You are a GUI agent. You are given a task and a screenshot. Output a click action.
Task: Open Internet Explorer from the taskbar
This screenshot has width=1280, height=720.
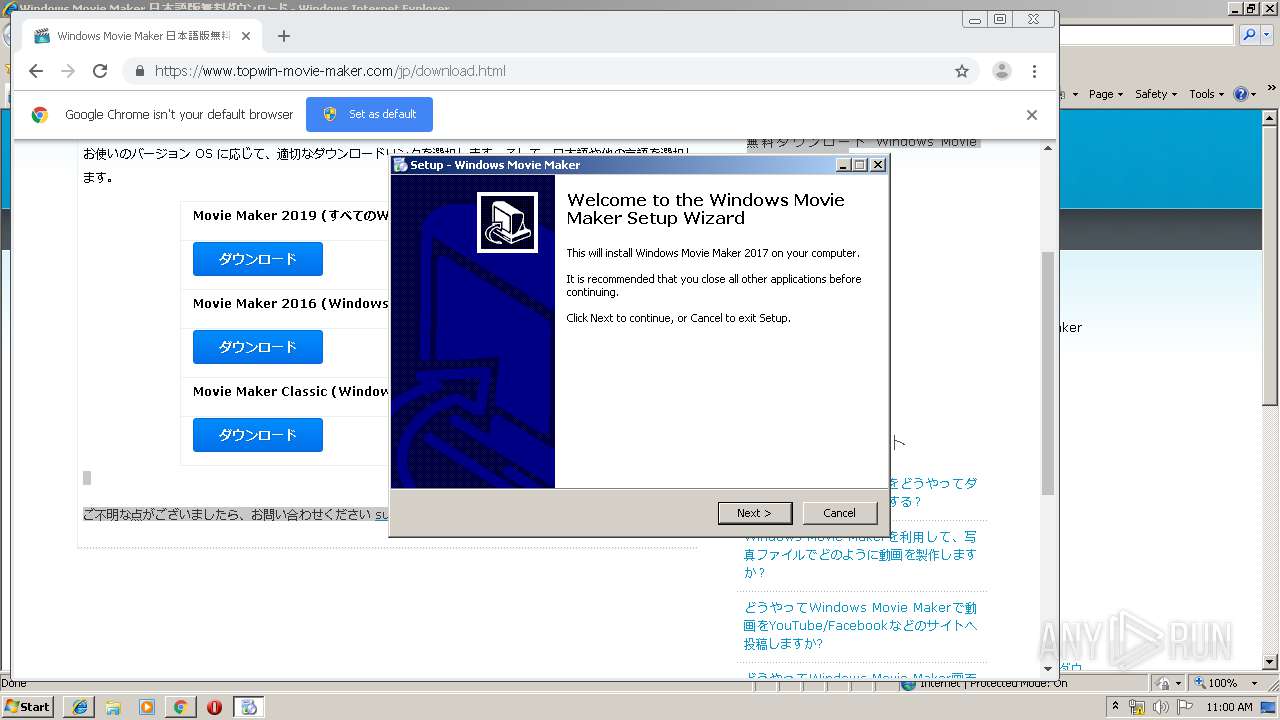[x=79, y=707]
